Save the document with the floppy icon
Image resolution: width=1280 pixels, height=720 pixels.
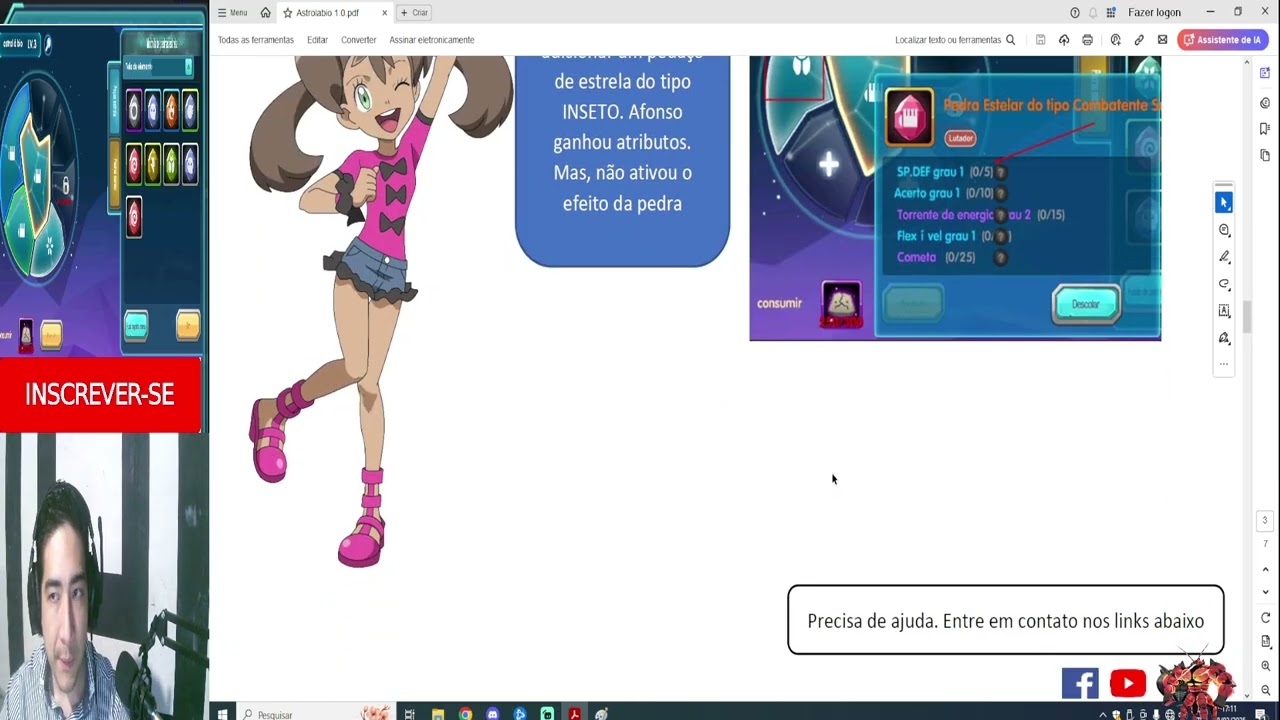1040,40
